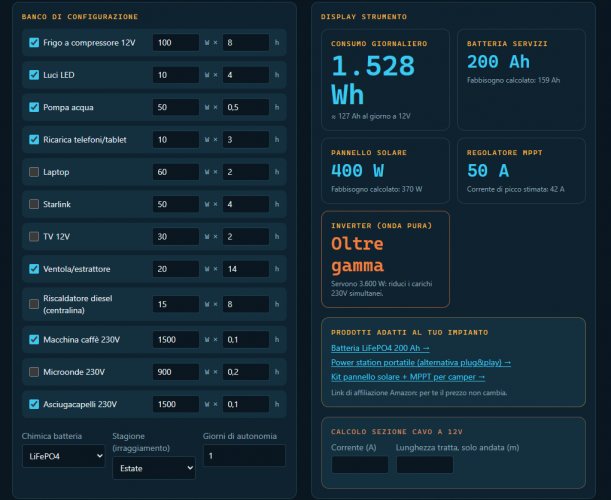Image resolution: width=611 pixels, height=500 pixels.
Task: Edit Frigo a compressore watt field
Action: 176,42
